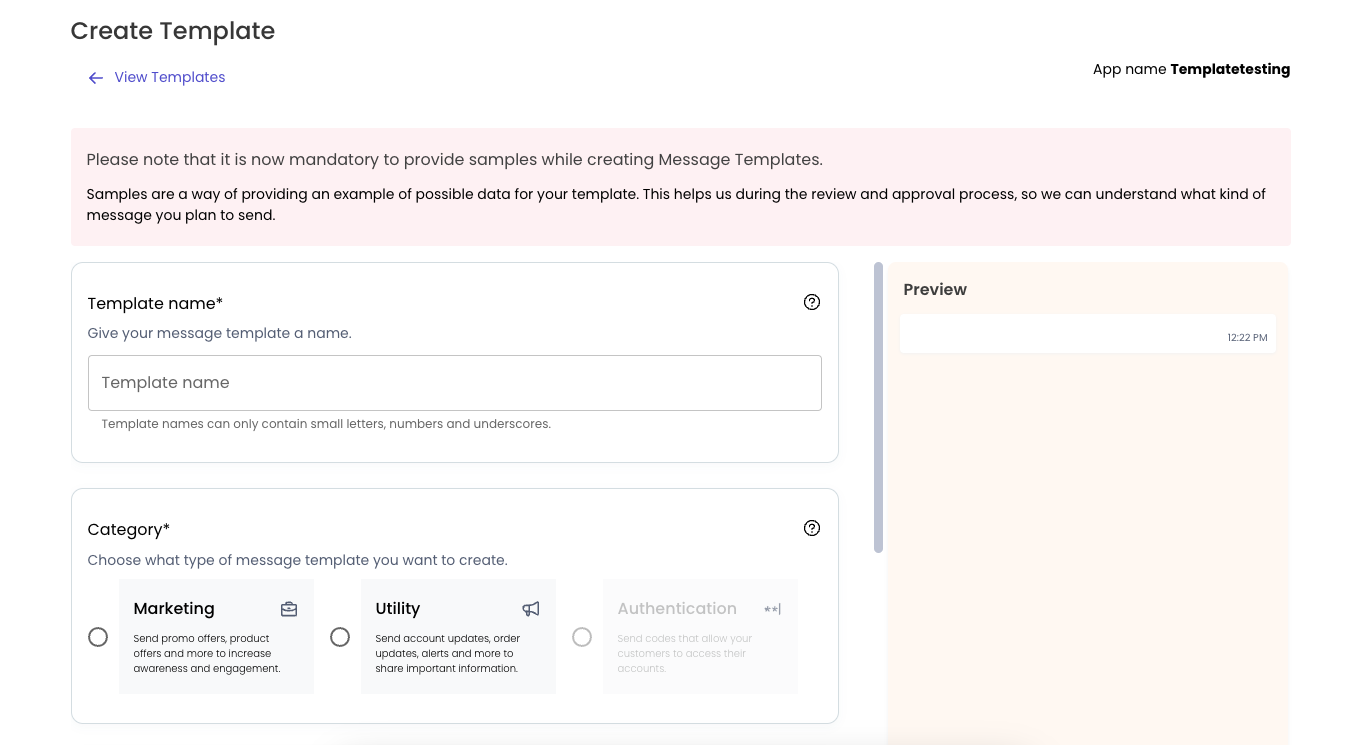Click the 12:22 PM timestamp
1351x745 pixels.
(x=1247, y=338)
